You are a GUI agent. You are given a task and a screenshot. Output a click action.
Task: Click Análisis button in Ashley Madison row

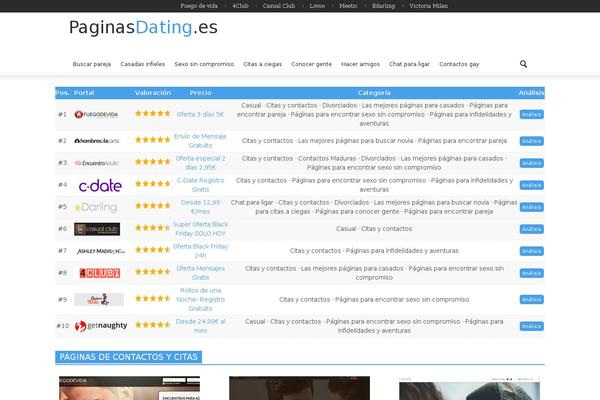532,251
